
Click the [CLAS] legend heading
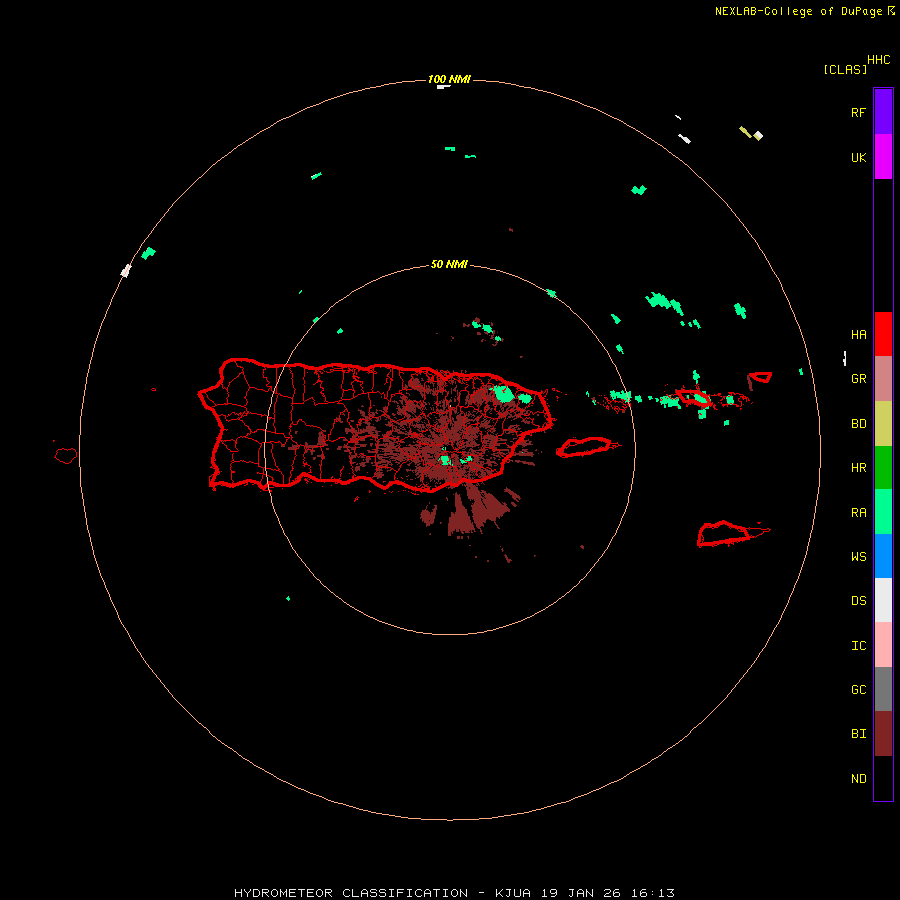click(x=845, y=69)
